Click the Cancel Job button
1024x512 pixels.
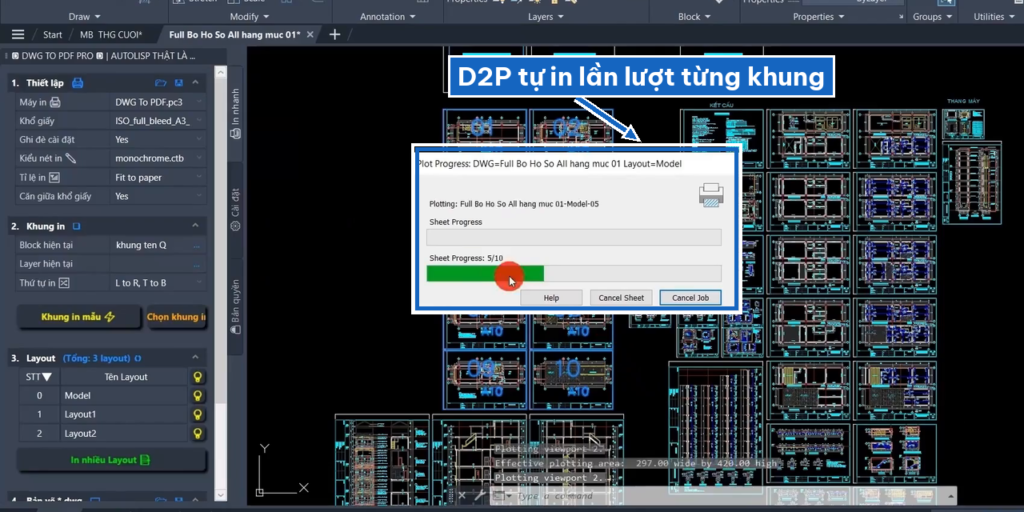click(690, 298)
